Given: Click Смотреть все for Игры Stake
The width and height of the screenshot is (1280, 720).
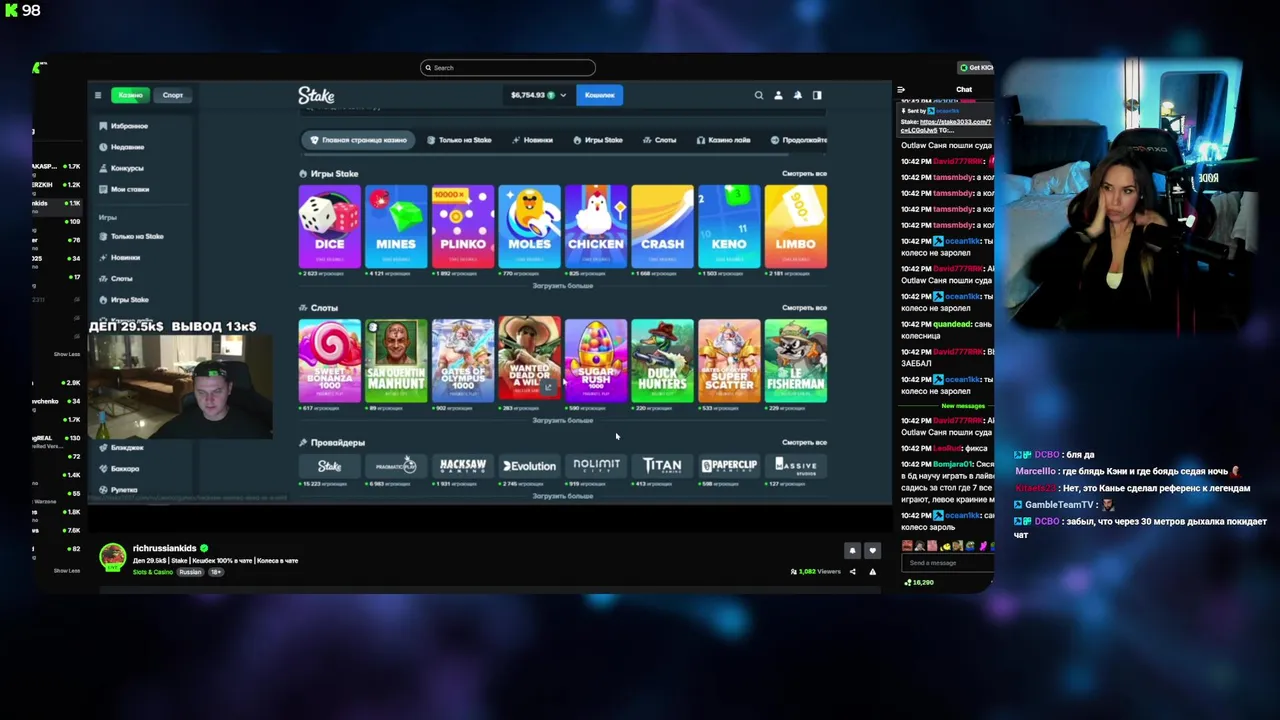Looking at the screenshot, I should click(x=804, y=174).
